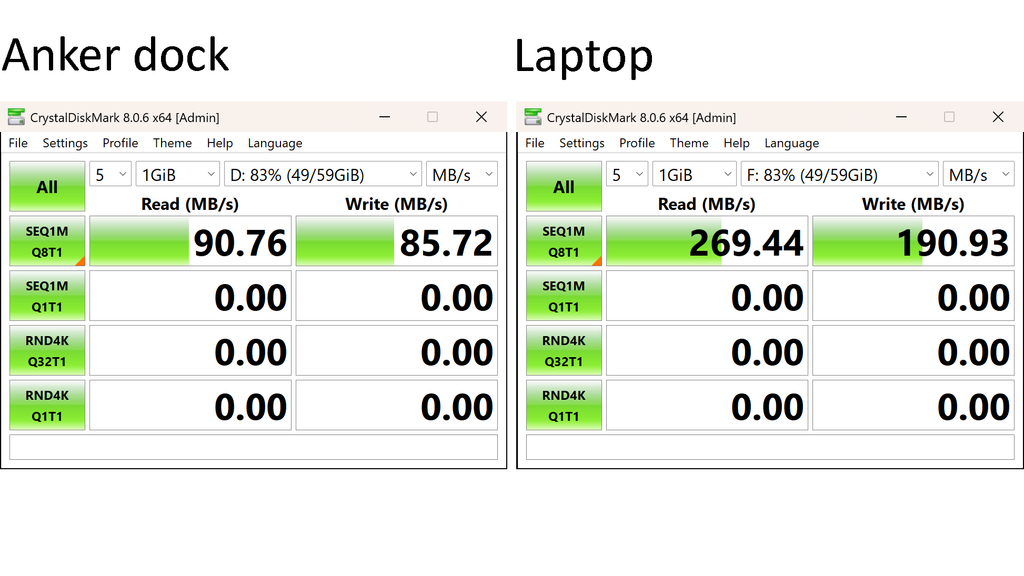Click bottom comment field in Laptop window
This screenshot has height=576, width=1024.
770,447
